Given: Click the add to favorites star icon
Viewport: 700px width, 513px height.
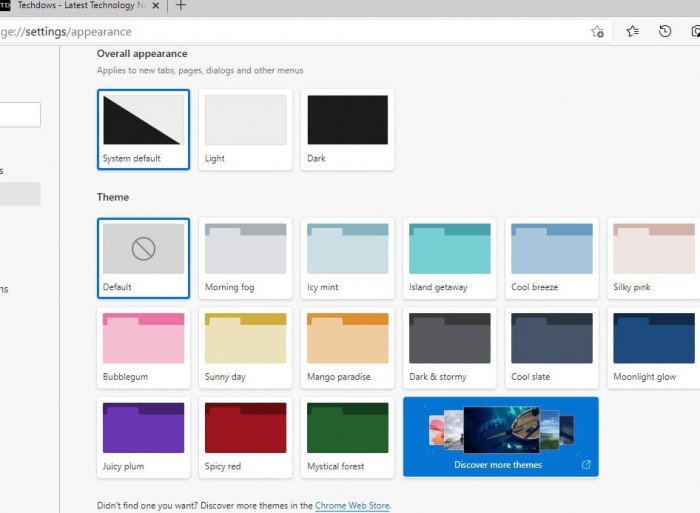Looking at the screenshot, I should (597, 32).
